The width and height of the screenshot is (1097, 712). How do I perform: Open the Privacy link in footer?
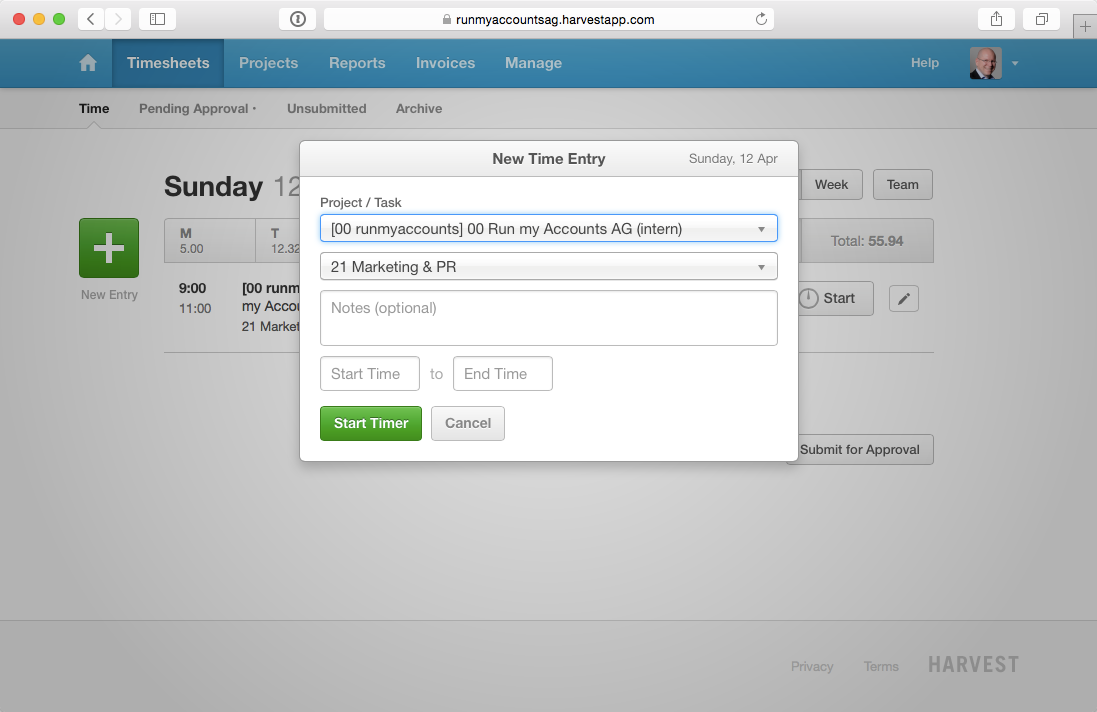(812, 667)
